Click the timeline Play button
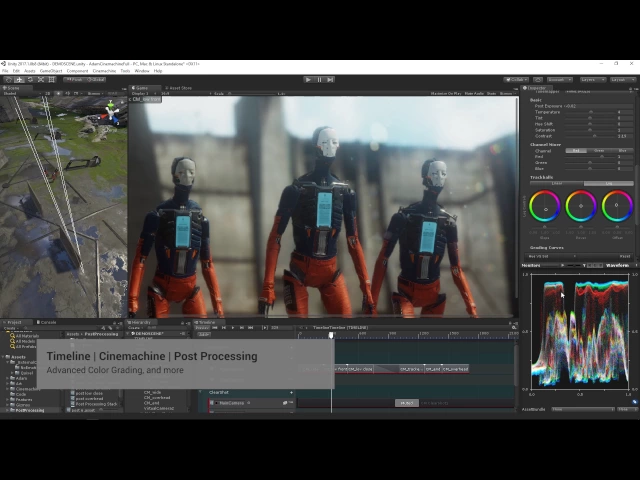This screenshot has height=480, width=640. pos(233,328)
